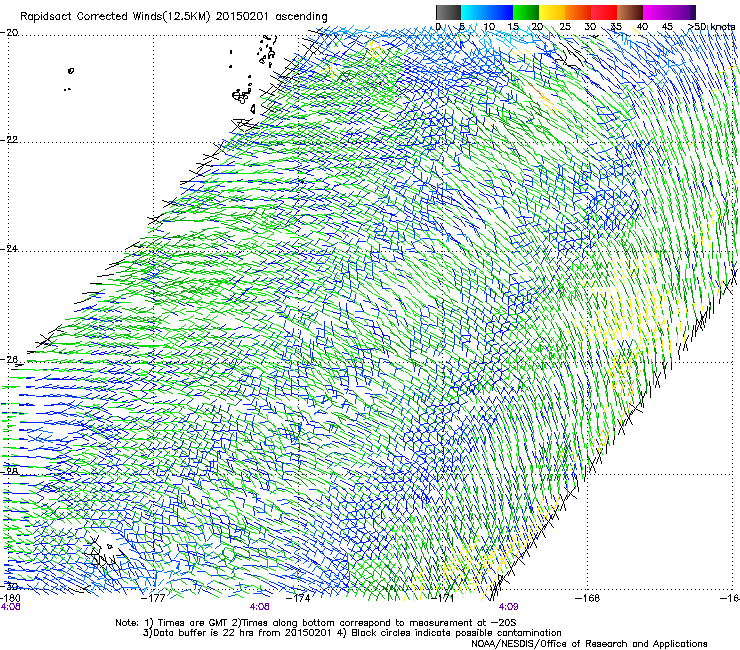Click the '>50 knots' legend label
The height and width of the screenshot is (650, 740).
click(x=711, y=27)
